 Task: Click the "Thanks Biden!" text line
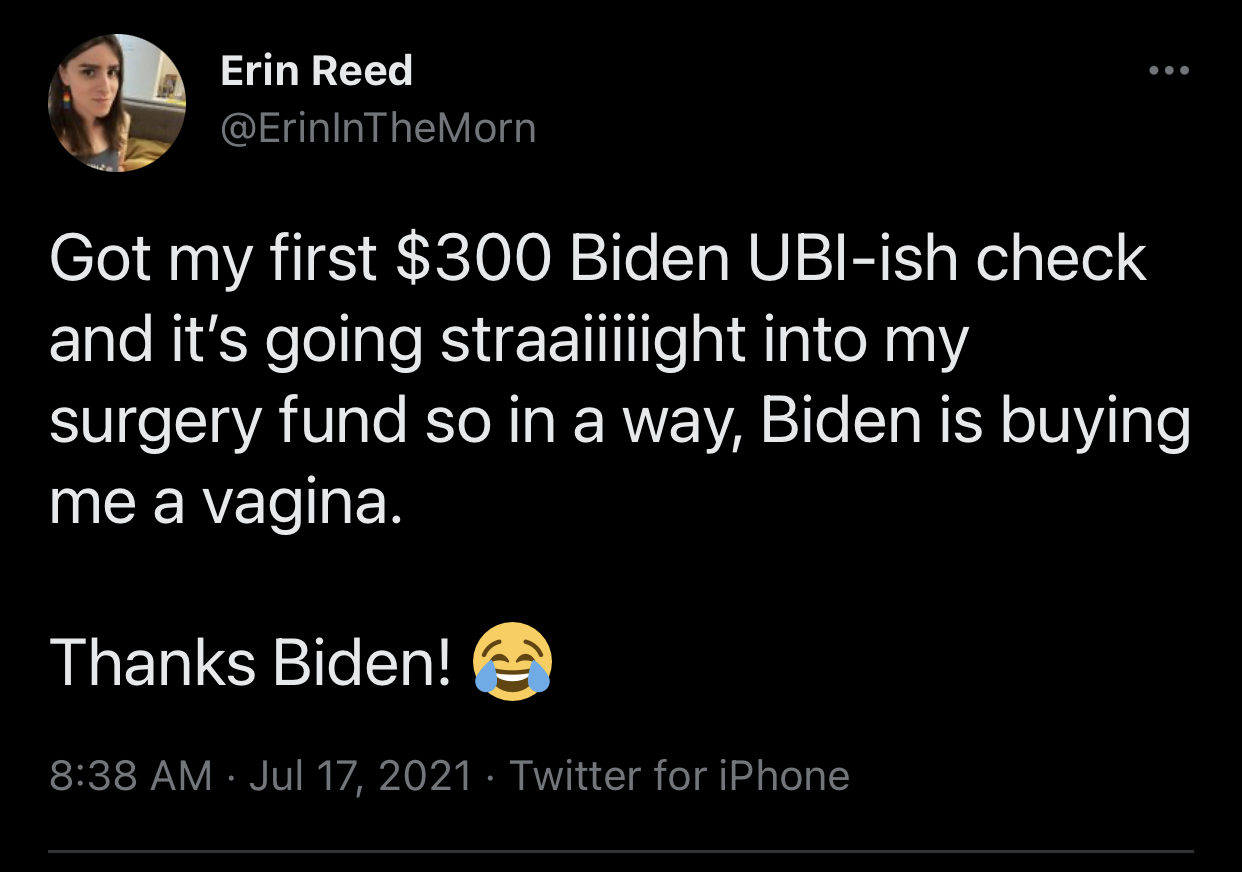click(250, 661)
